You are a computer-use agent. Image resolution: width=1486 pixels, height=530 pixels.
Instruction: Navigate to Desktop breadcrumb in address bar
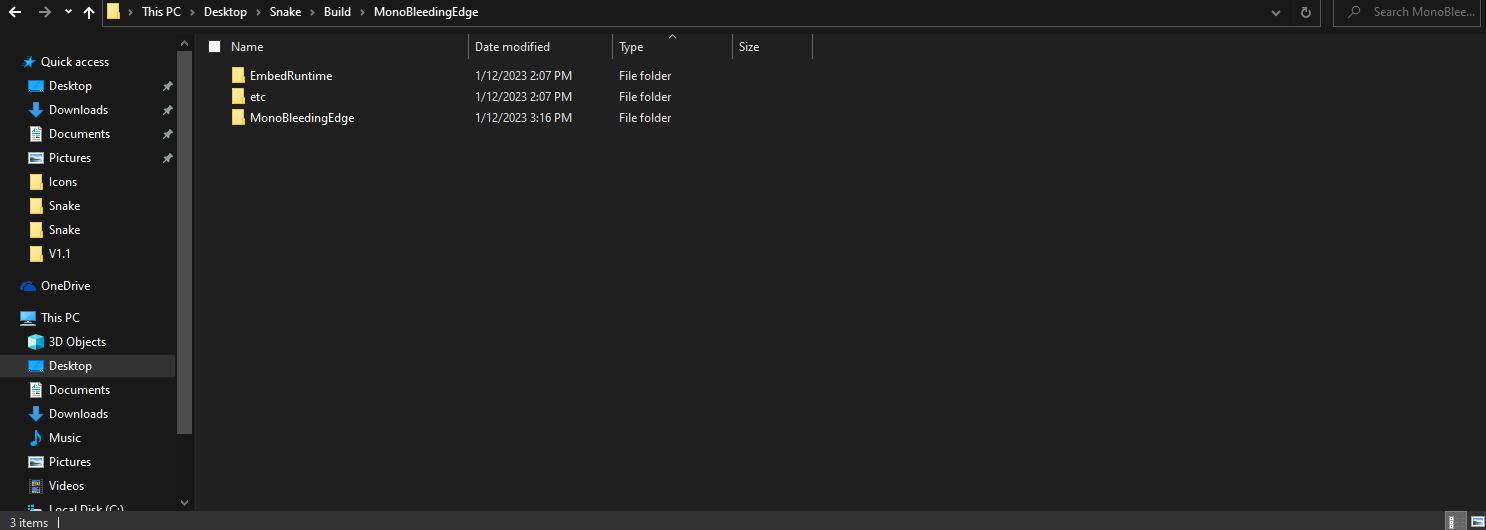click(x=225, y=12)
